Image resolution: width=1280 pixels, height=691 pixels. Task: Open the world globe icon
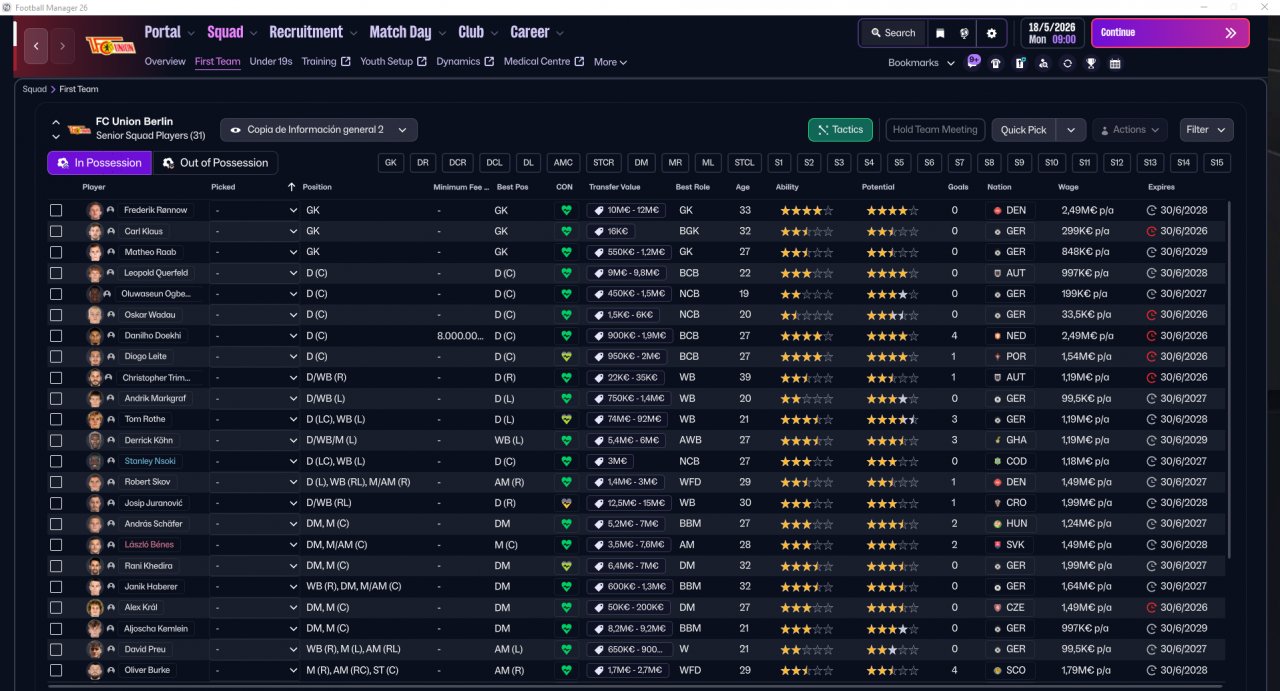[965, 33]
